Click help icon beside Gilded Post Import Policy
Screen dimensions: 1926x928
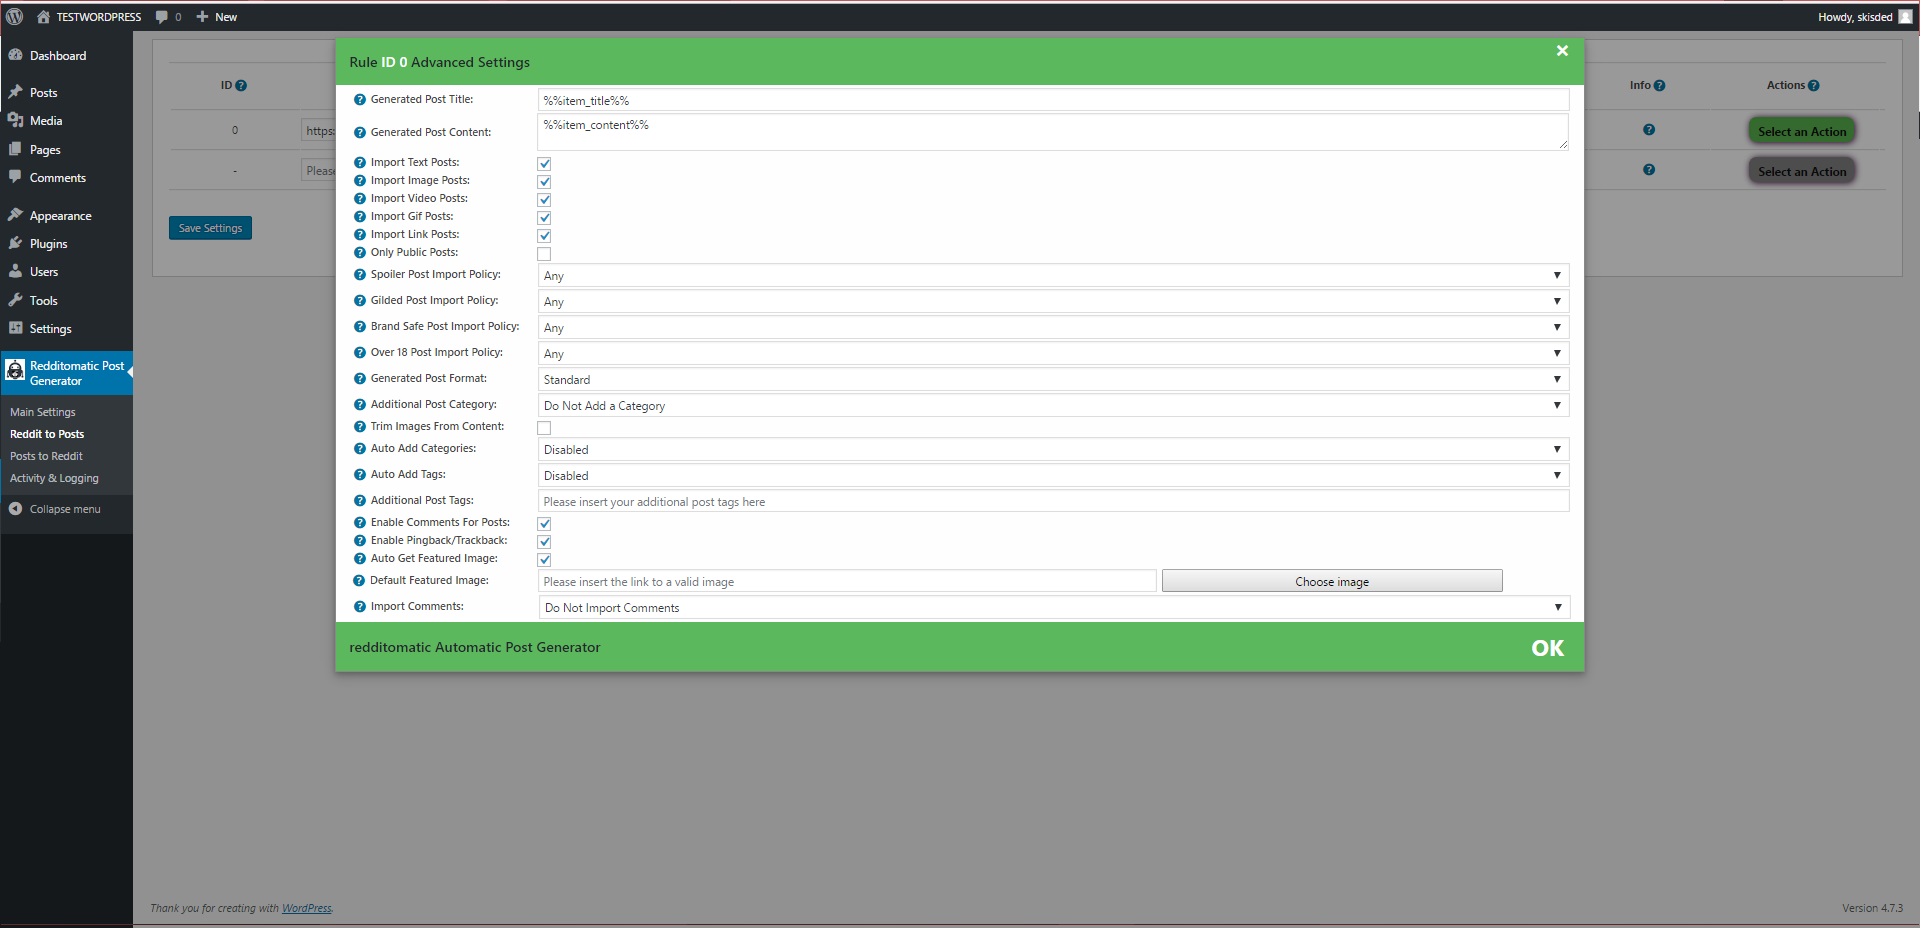click(x=360, y=301)
